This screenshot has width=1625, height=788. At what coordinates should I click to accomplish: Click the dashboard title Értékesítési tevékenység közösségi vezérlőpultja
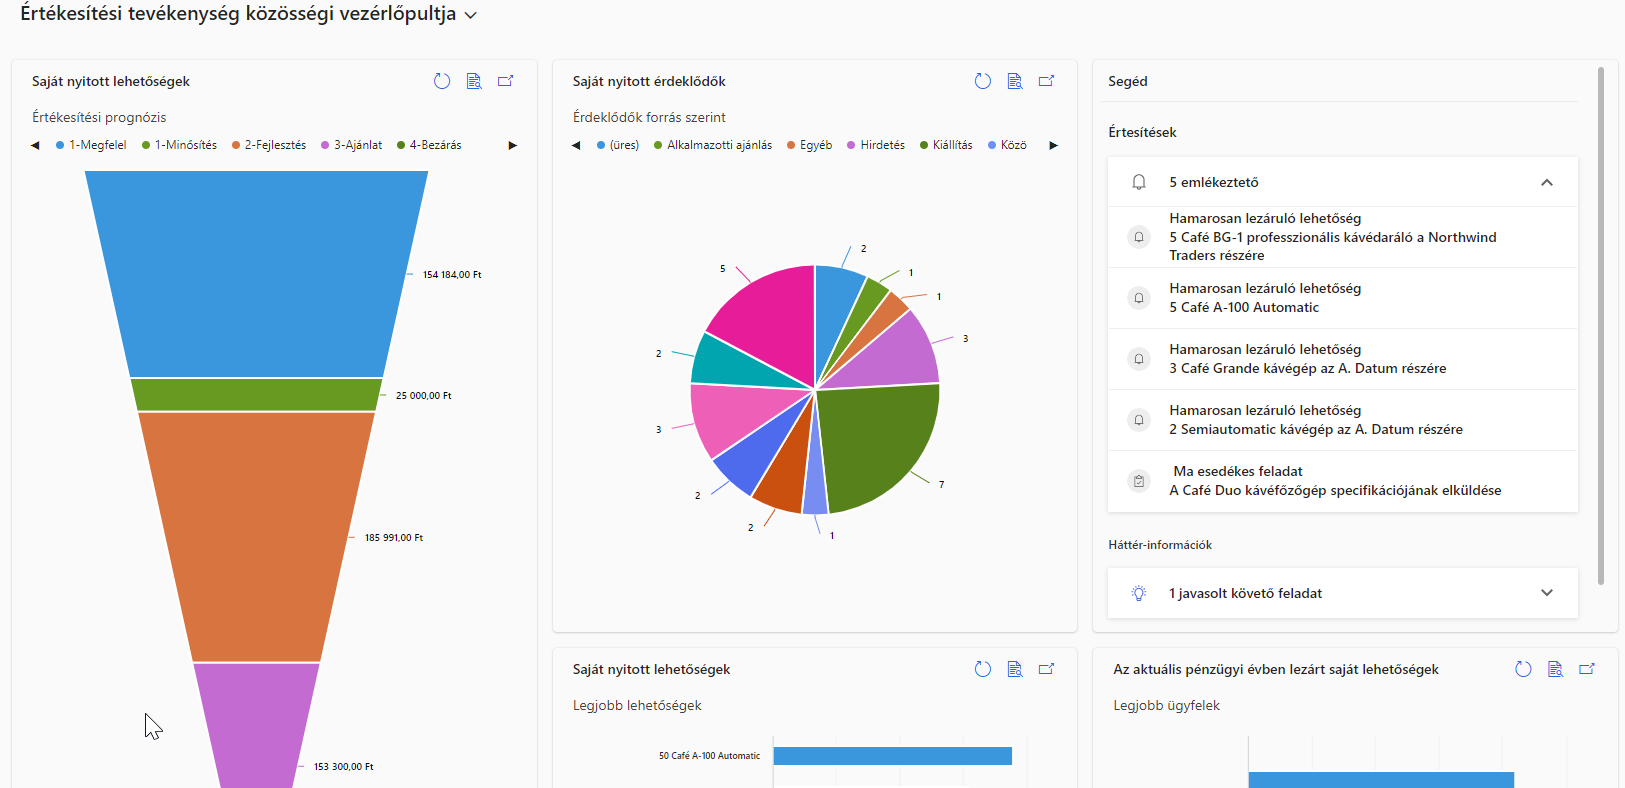[x=238, y=14]
